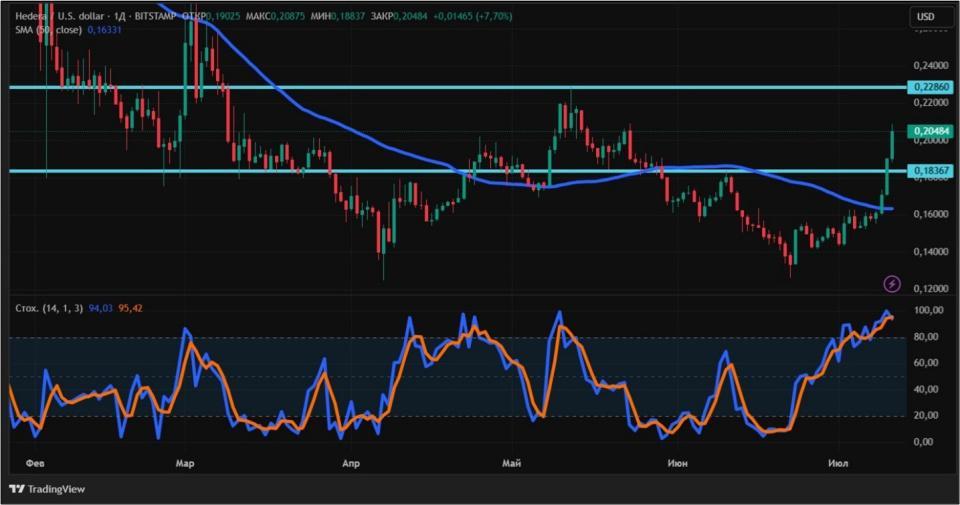Click the purple lightning bolt icon
Screen dimensions: 960x505
click(892, 283)
